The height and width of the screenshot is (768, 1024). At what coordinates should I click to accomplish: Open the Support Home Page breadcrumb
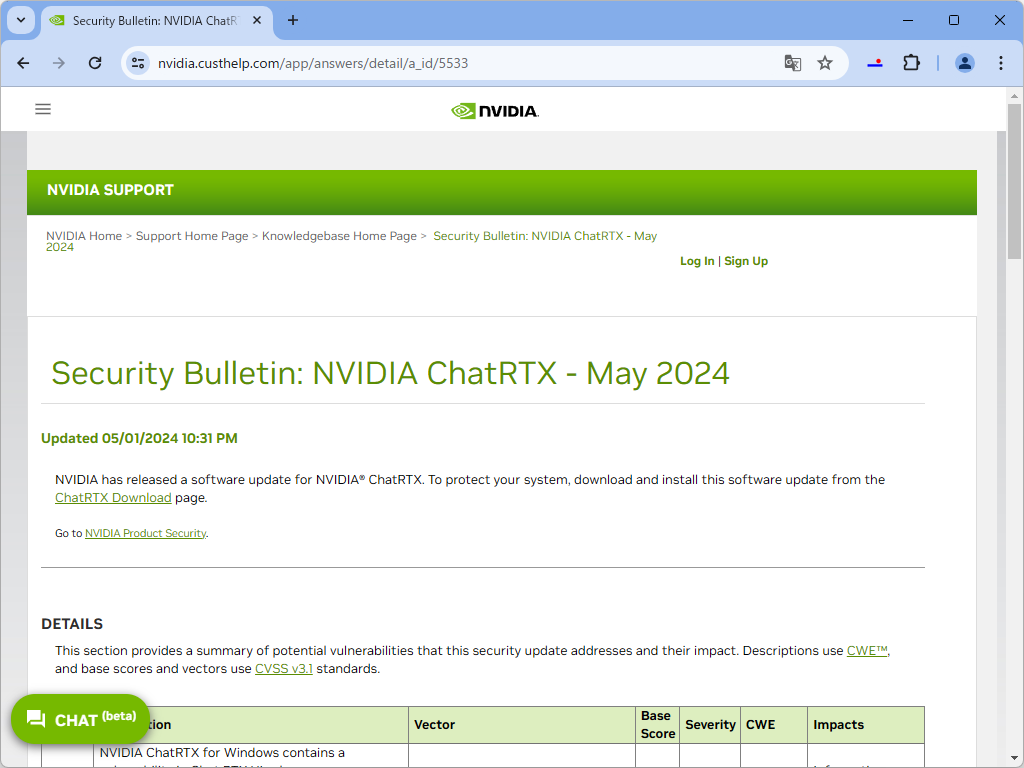click(192, 236)
